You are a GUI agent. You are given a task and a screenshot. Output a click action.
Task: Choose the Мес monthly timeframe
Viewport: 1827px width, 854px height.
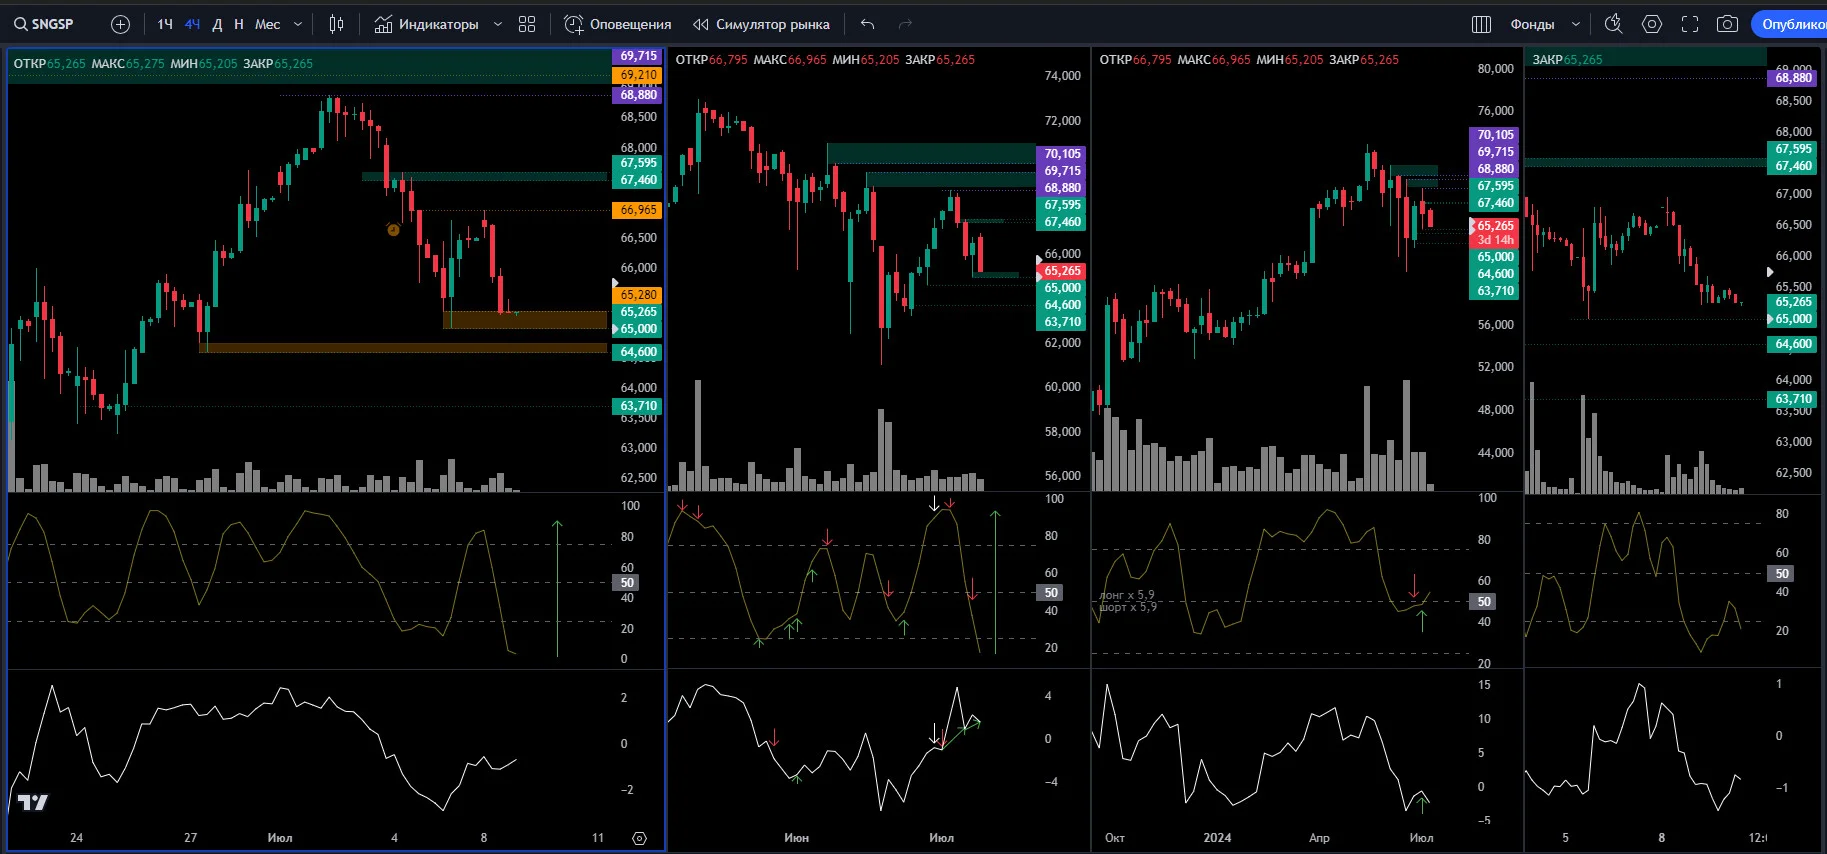point(267,24)
